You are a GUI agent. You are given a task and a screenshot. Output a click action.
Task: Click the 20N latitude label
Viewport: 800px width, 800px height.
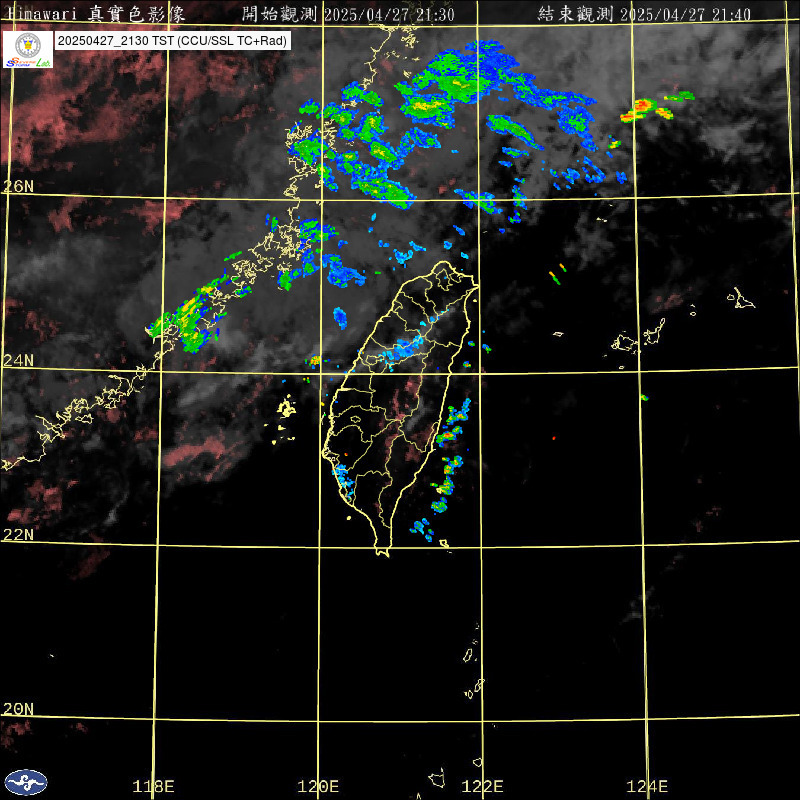18,709
